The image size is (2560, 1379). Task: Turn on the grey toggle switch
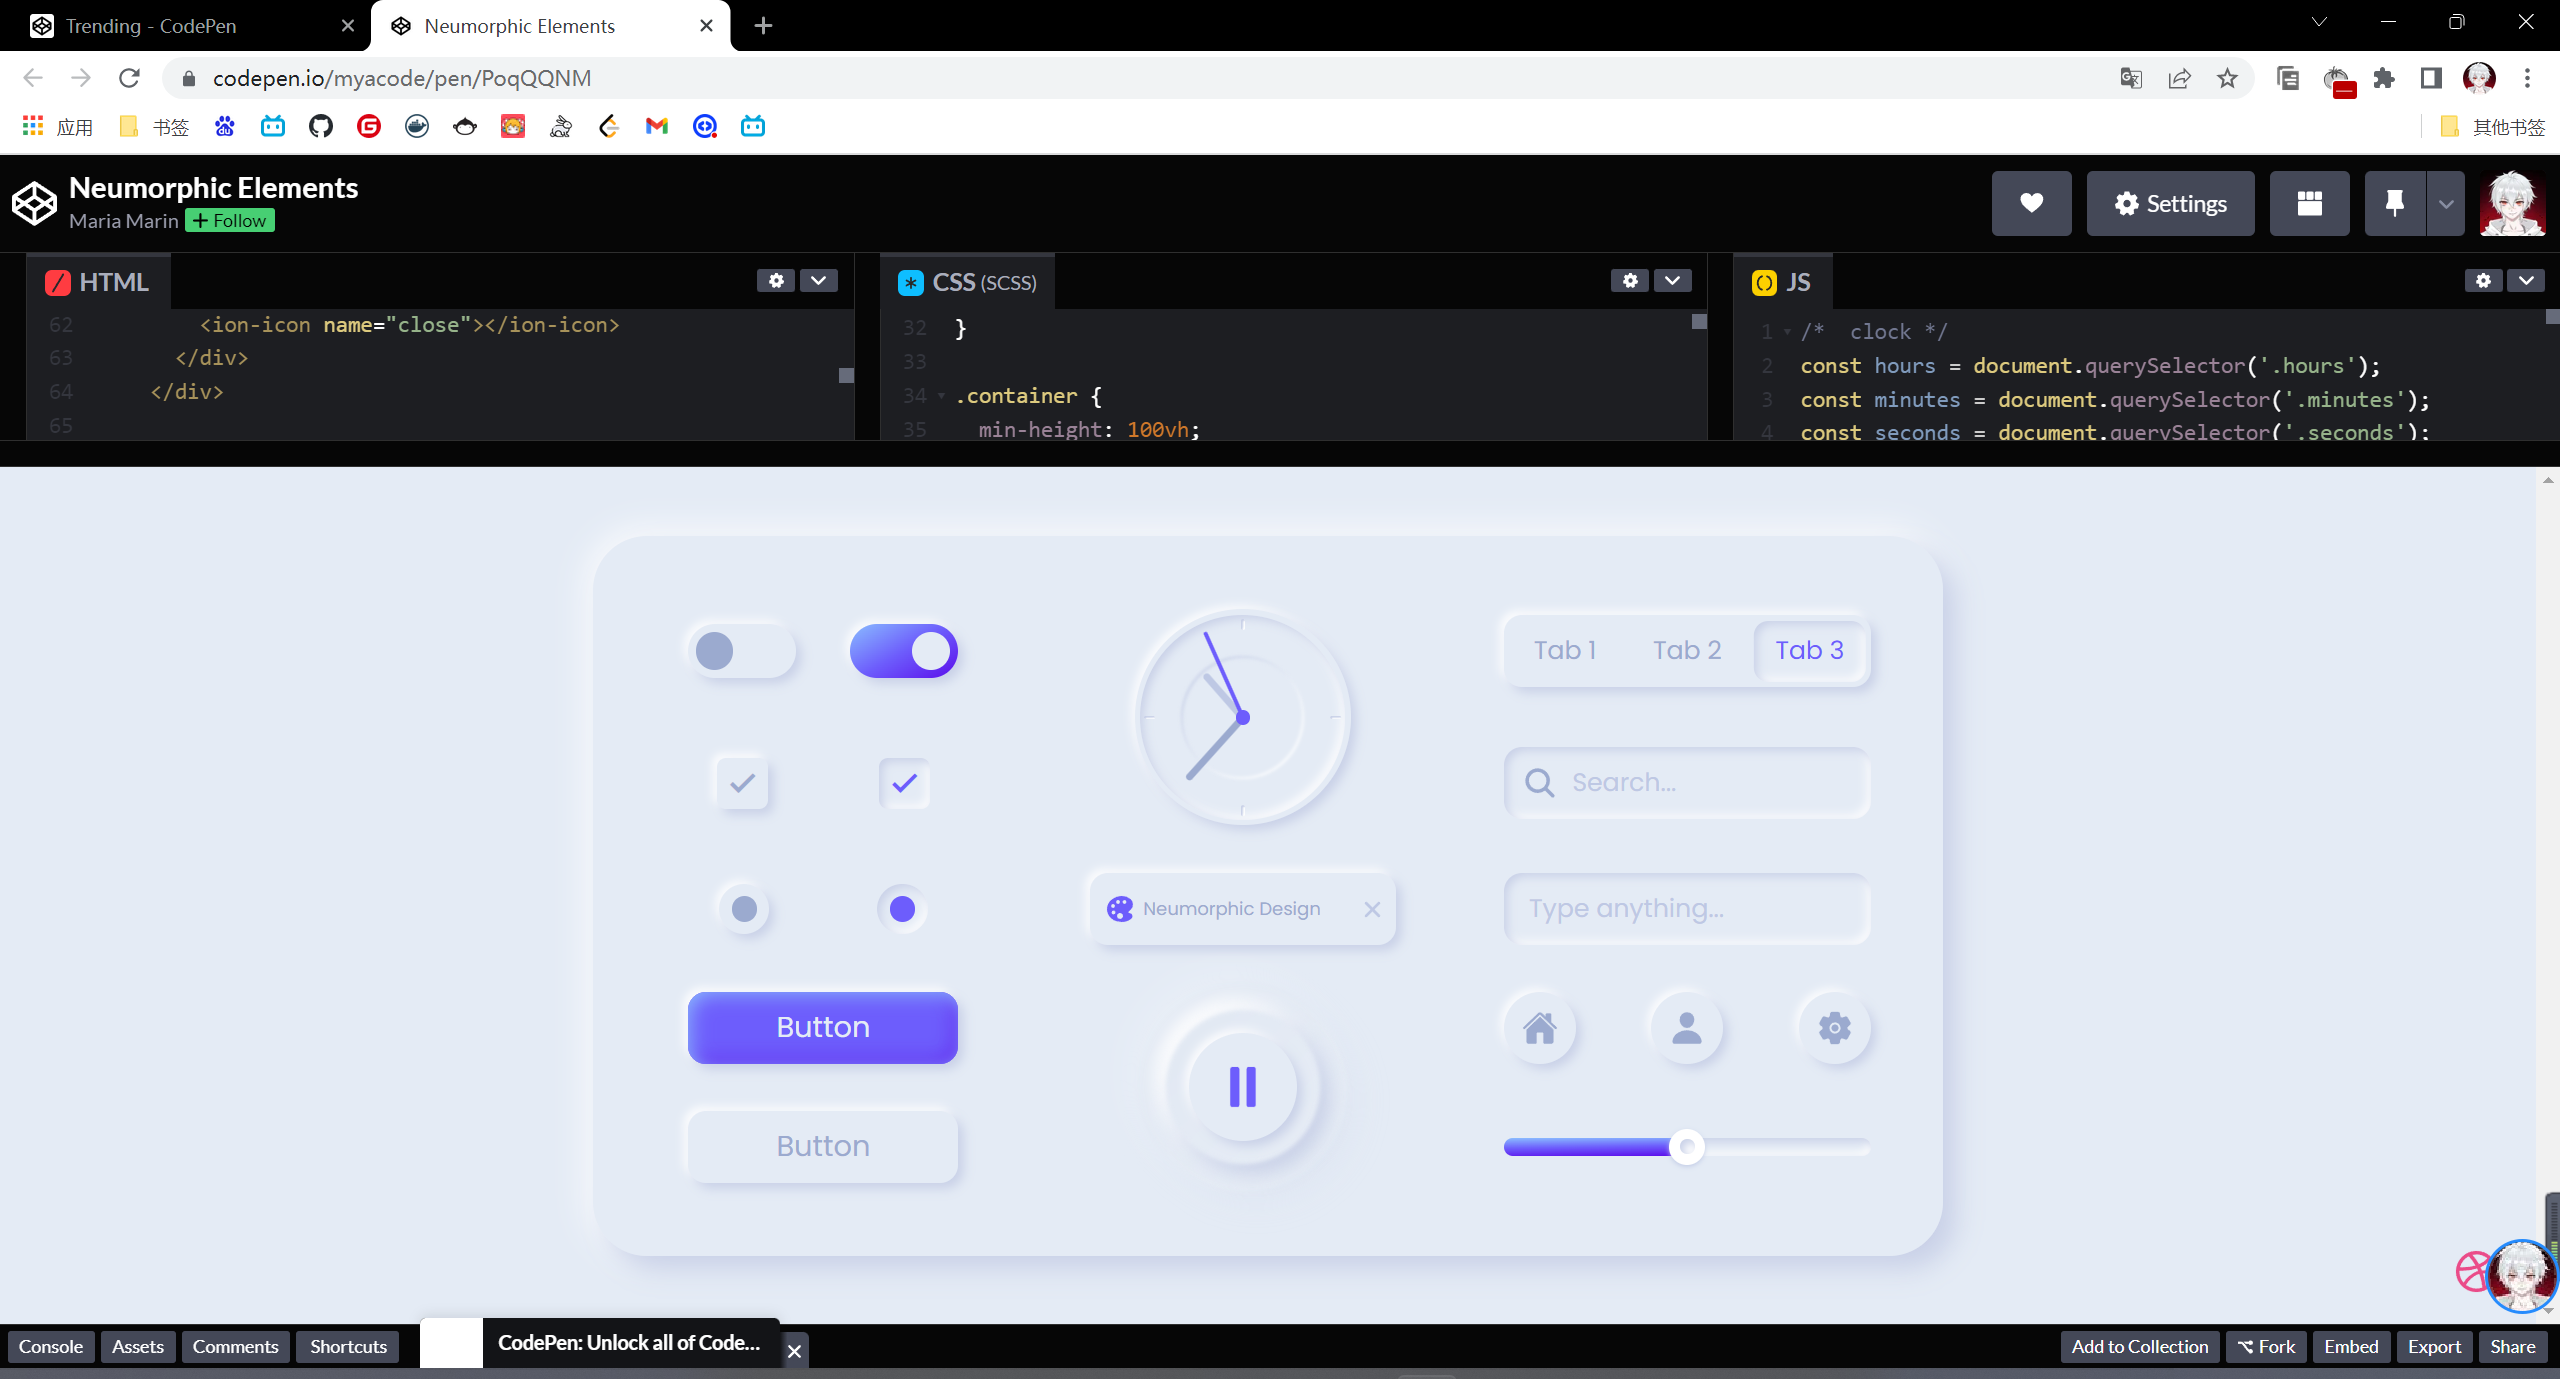pos(741,651)
